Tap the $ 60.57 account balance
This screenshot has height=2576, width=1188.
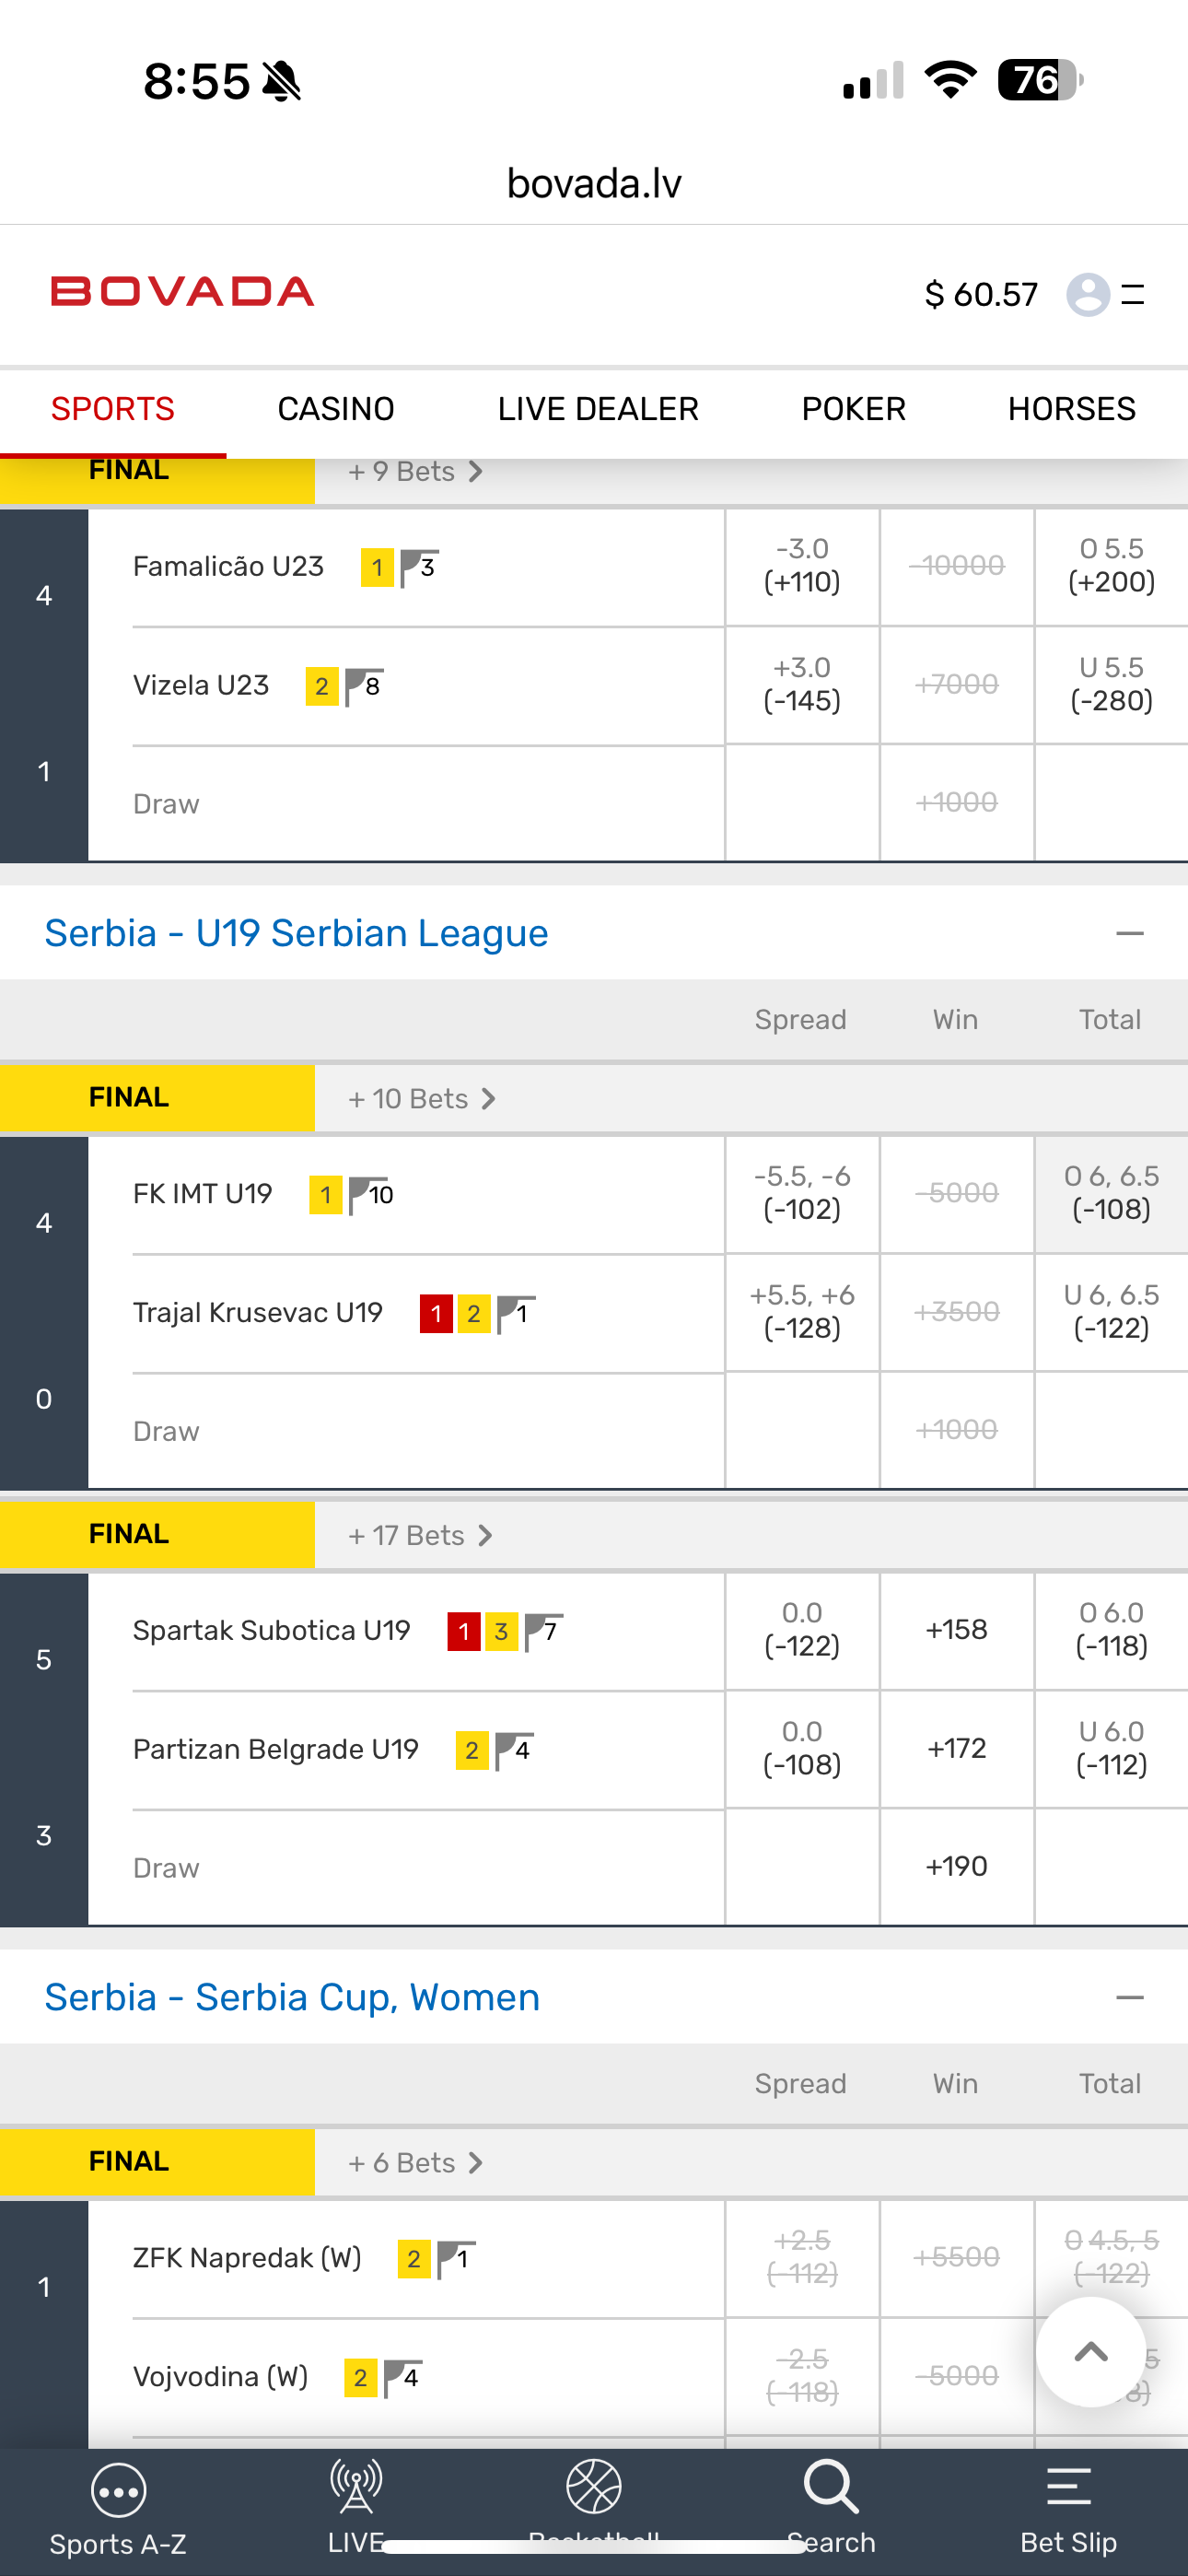981,294
